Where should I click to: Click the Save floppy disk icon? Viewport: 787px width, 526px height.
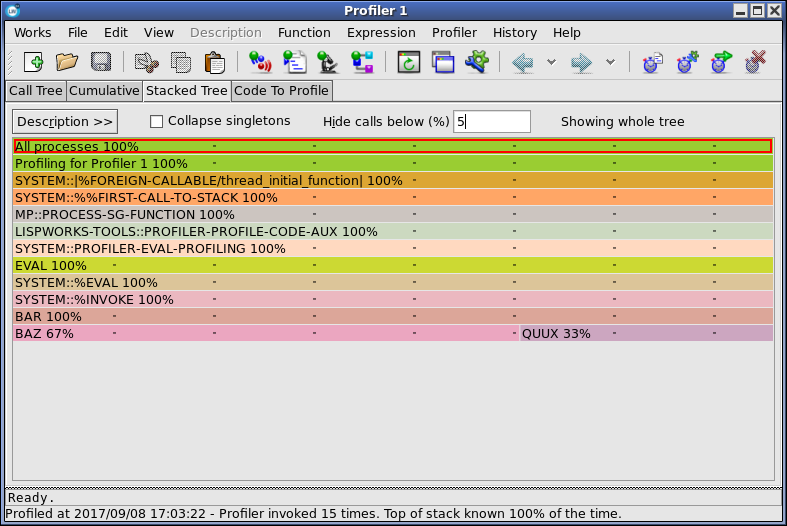(101, 63)
